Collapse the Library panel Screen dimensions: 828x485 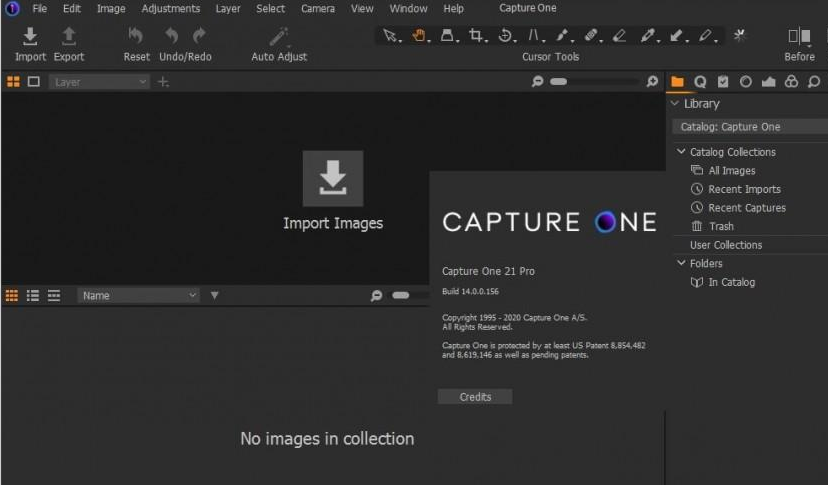(x=675, y=103)
